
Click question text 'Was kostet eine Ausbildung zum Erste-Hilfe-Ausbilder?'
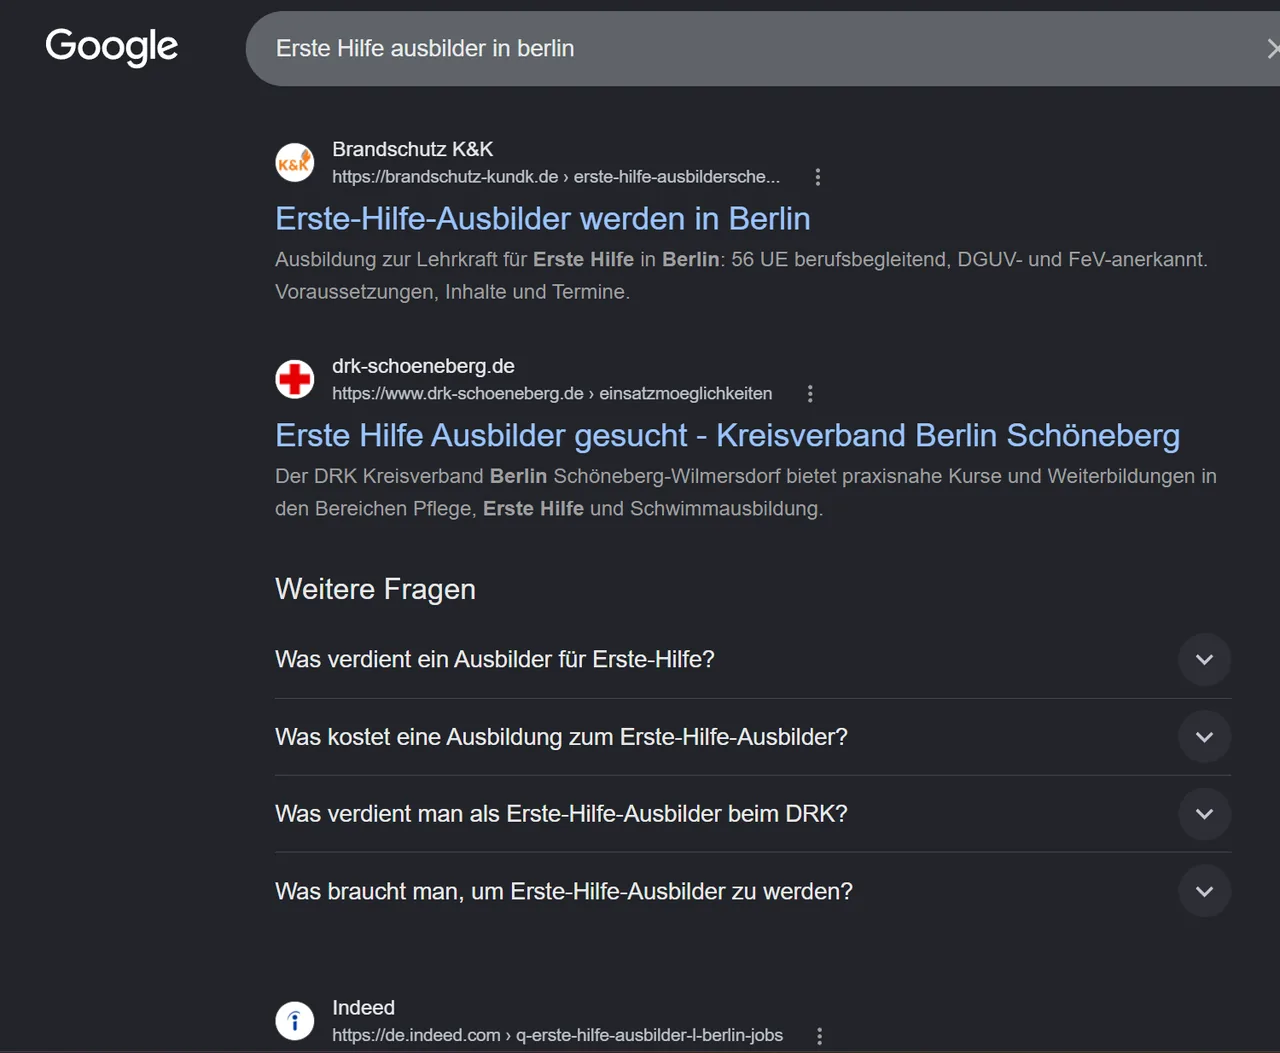[561, 737]
